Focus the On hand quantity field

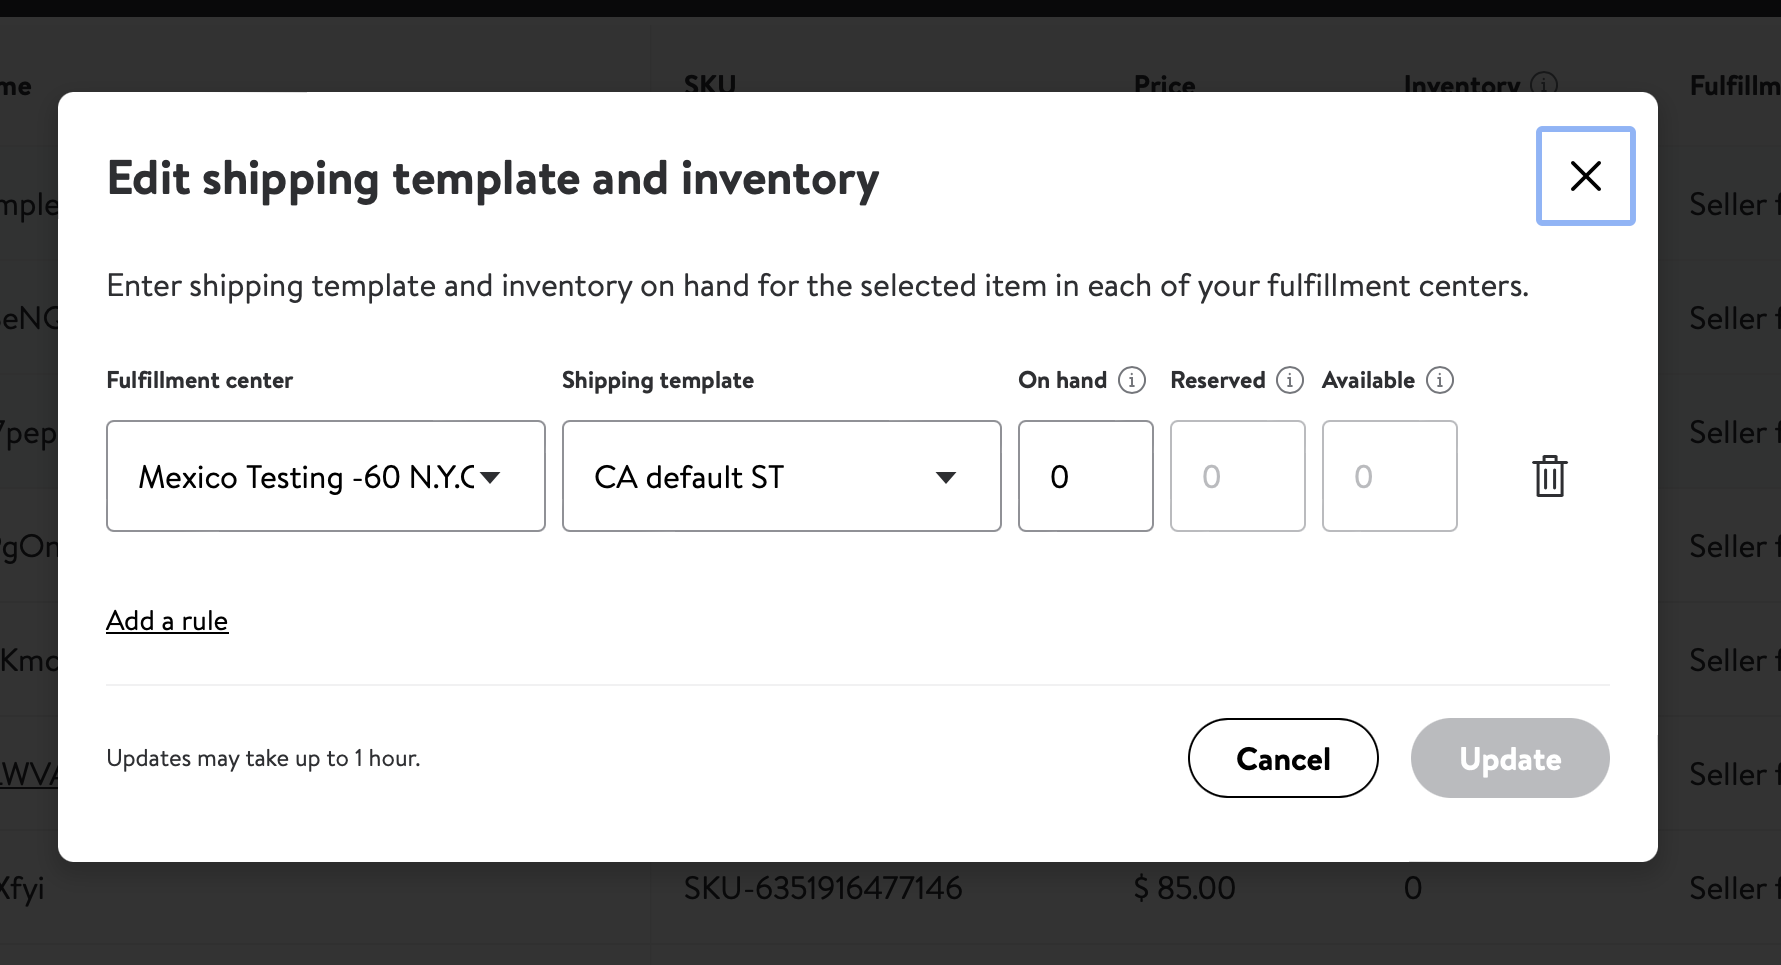(x=1086, y=476)
